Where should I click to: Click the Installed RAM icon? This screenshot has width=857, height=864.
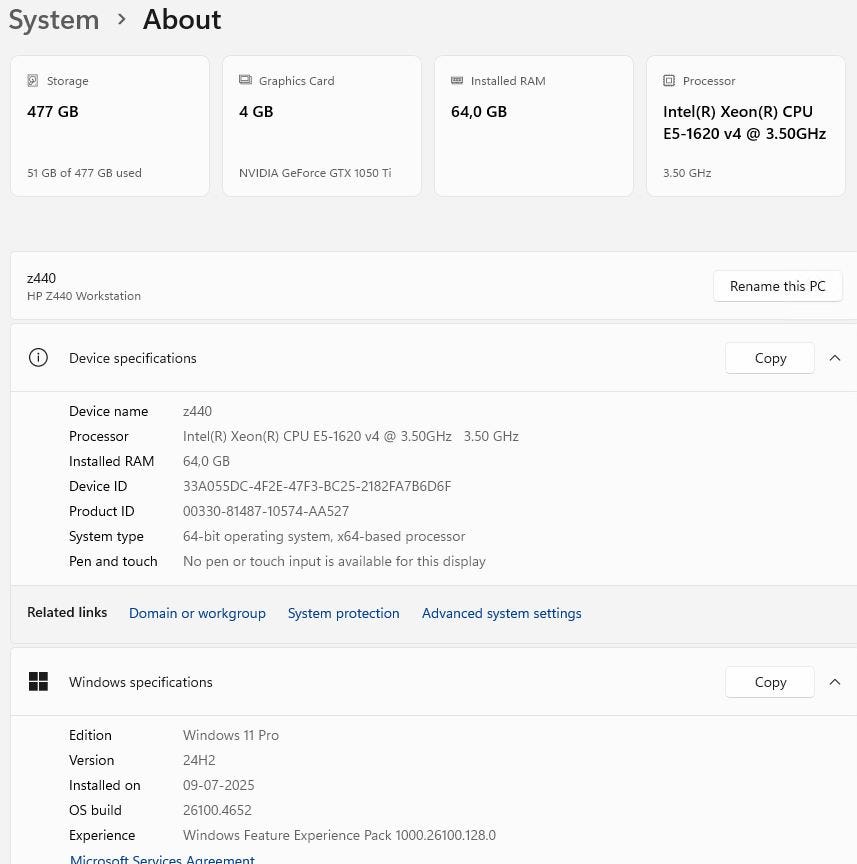tap(457, 81)
